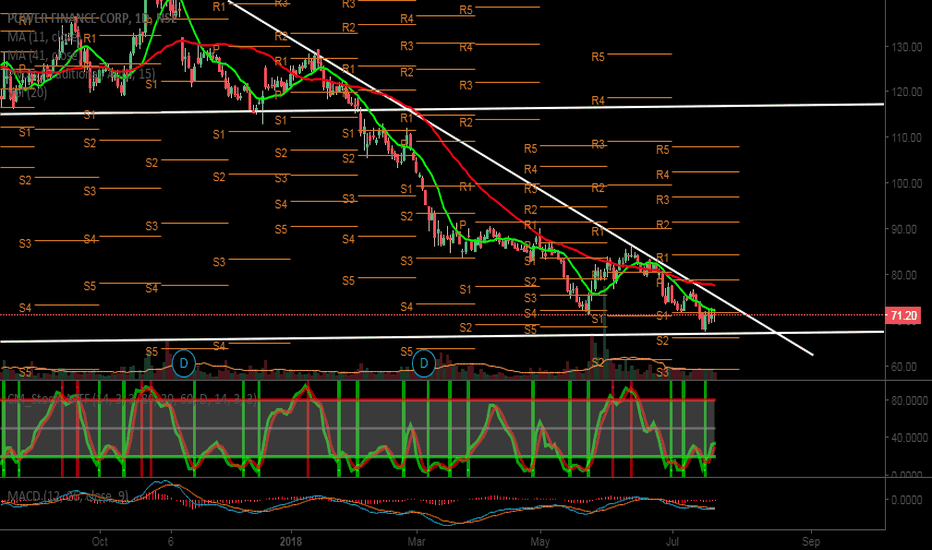Image resolution: width=932 pixels, height=550 pixels.
Task: Select the descending white trendline
Action: tap(521, 179)
